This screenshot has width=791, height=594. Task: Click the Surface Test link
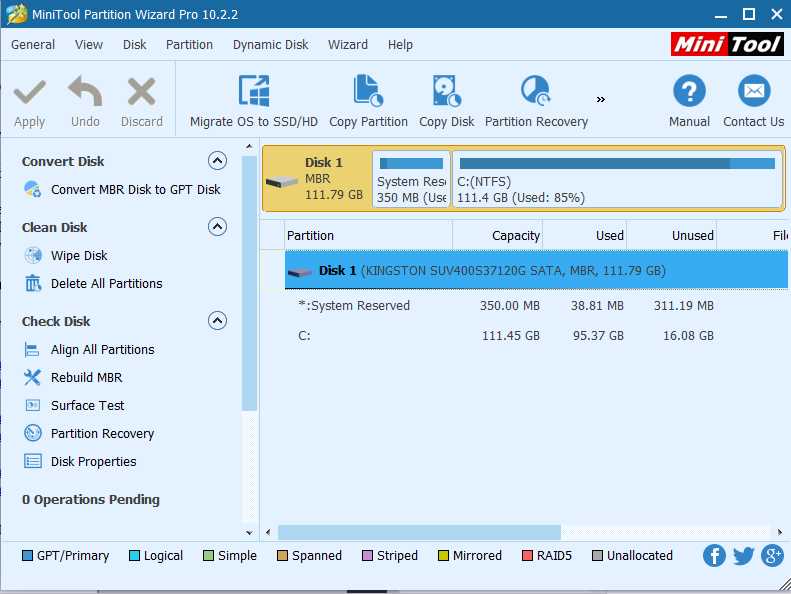87,405
